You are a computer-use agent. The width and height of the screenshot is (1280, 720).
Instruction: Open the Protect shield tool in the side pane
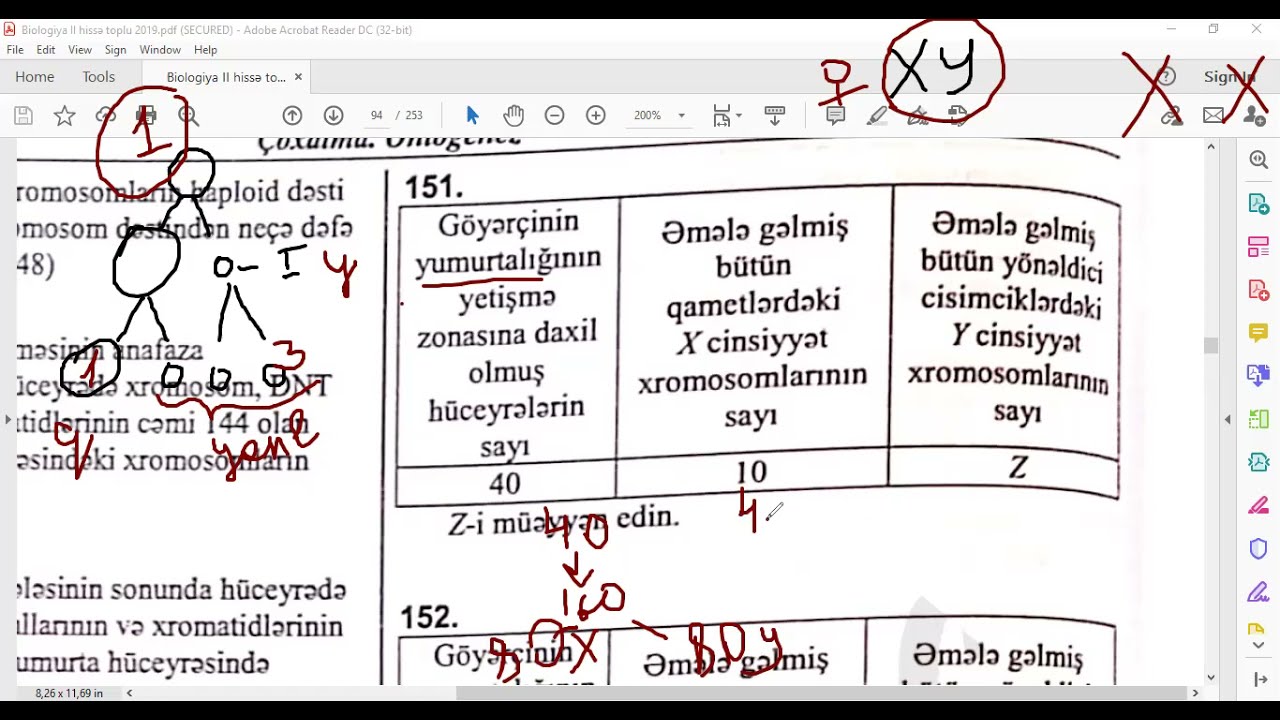[1258, 548]
